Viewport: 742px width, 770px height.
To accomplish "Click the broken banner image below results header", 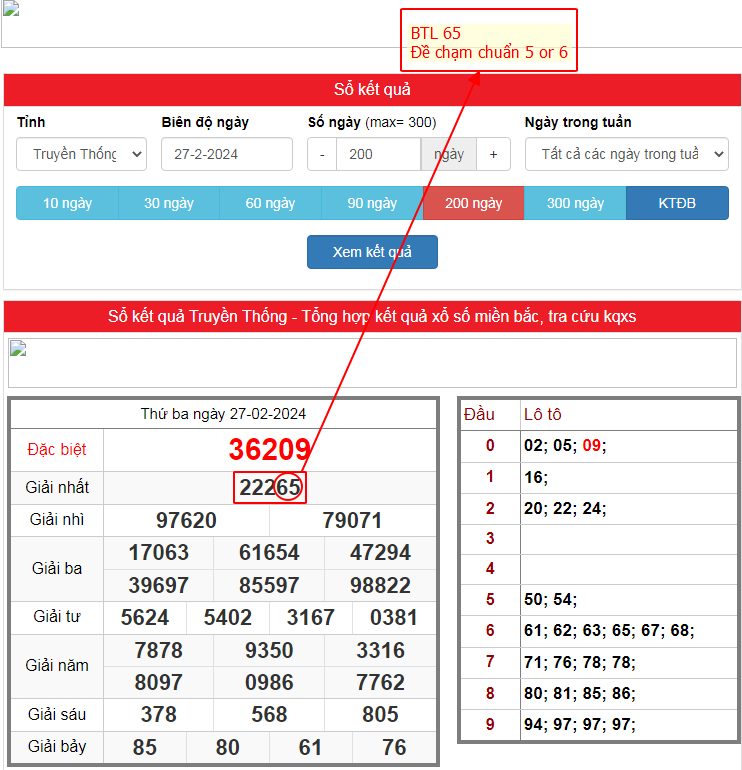I will [x=372, y=362].
